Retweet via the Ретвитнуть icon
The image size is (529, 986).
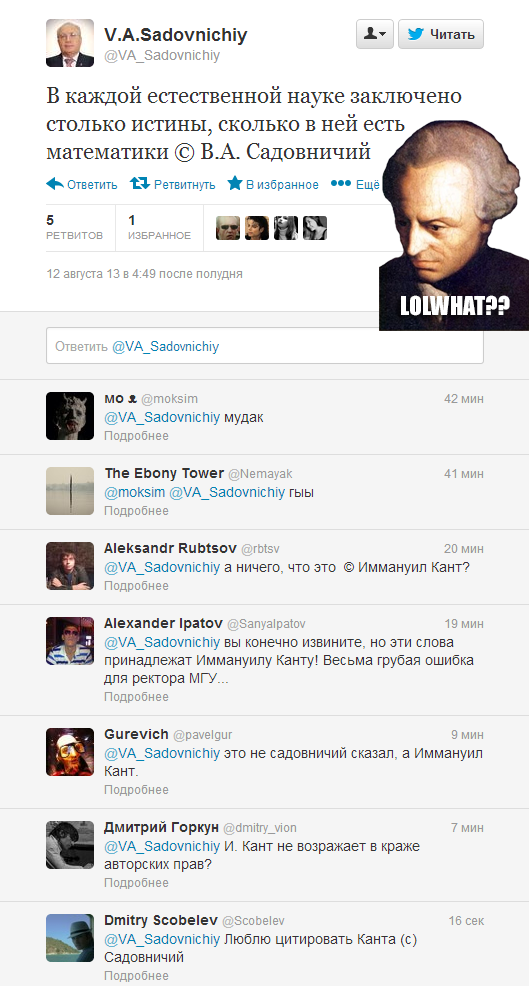point(140,184)
